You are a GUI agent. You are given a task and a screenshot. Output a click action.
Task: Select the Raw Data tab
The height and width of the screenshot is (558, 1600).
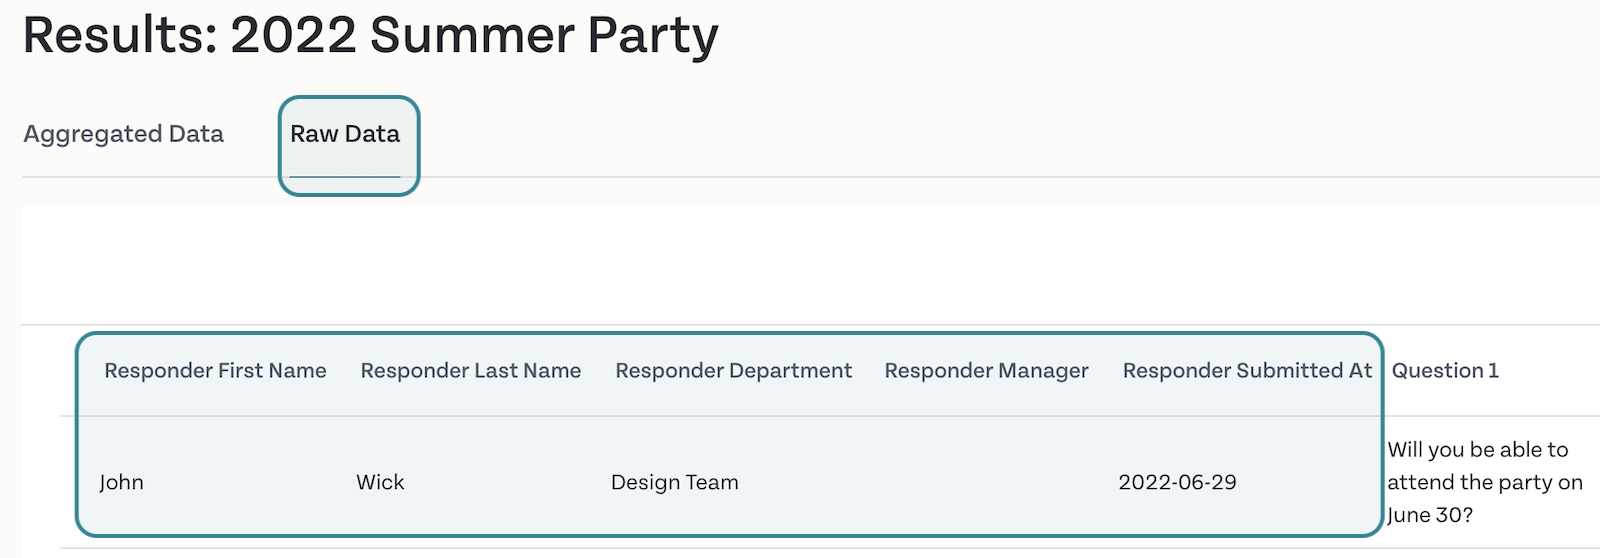(x=345, y=134)
